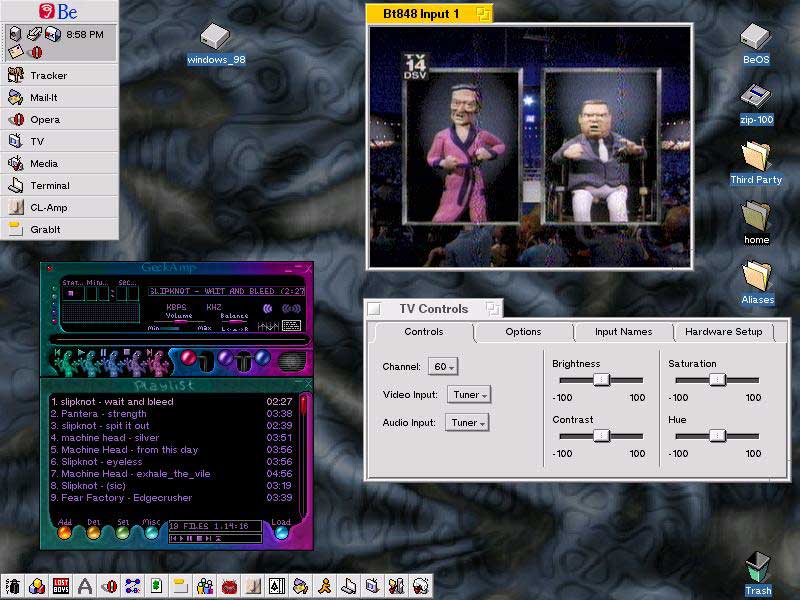Select the Controls tab in TV Controls

(423, 332)
